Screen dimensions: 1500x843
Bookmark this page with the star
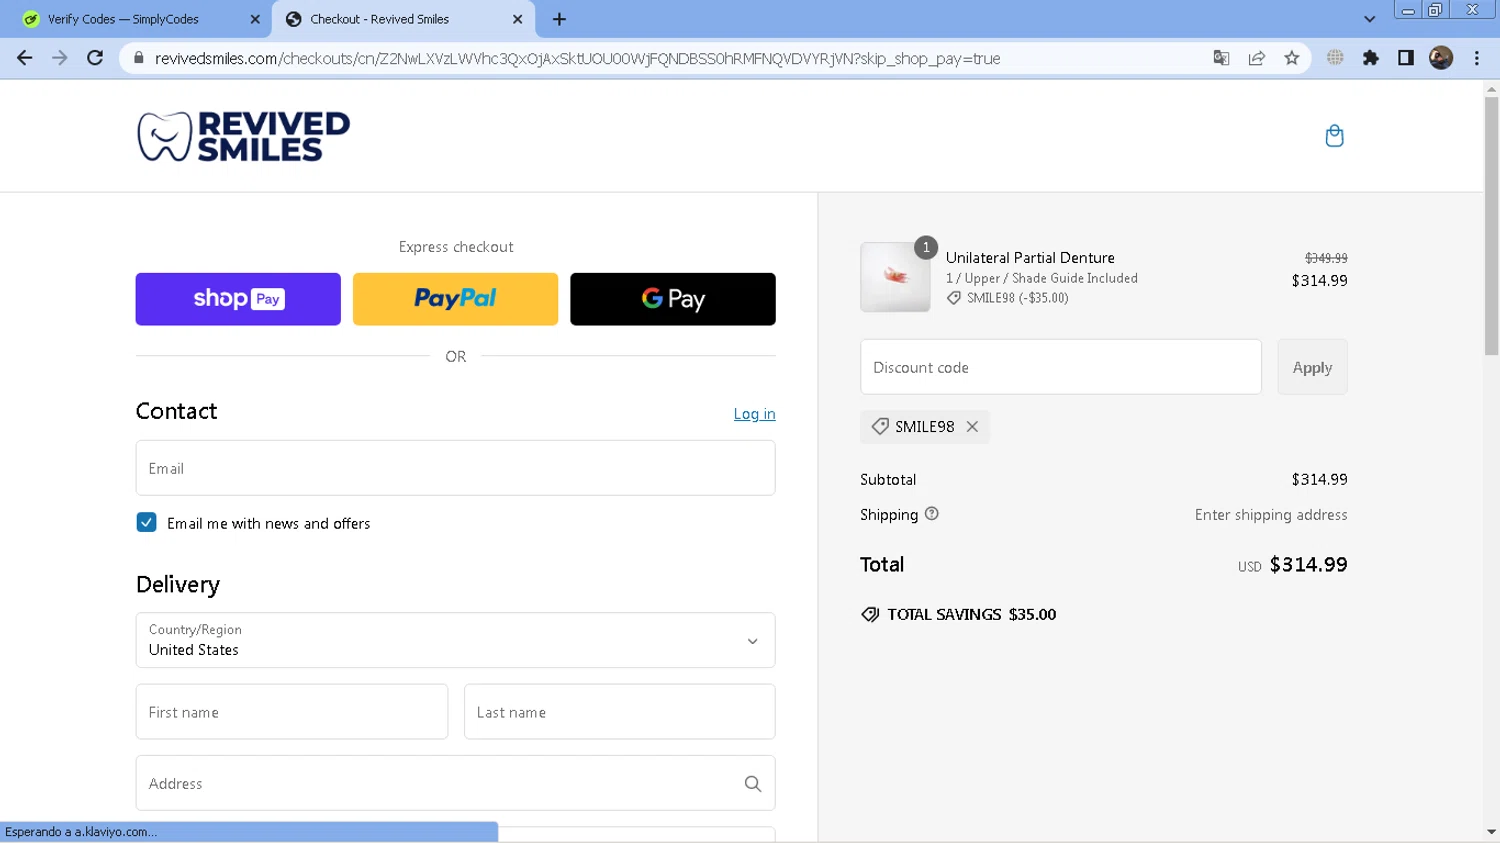tap(1292, 58)
